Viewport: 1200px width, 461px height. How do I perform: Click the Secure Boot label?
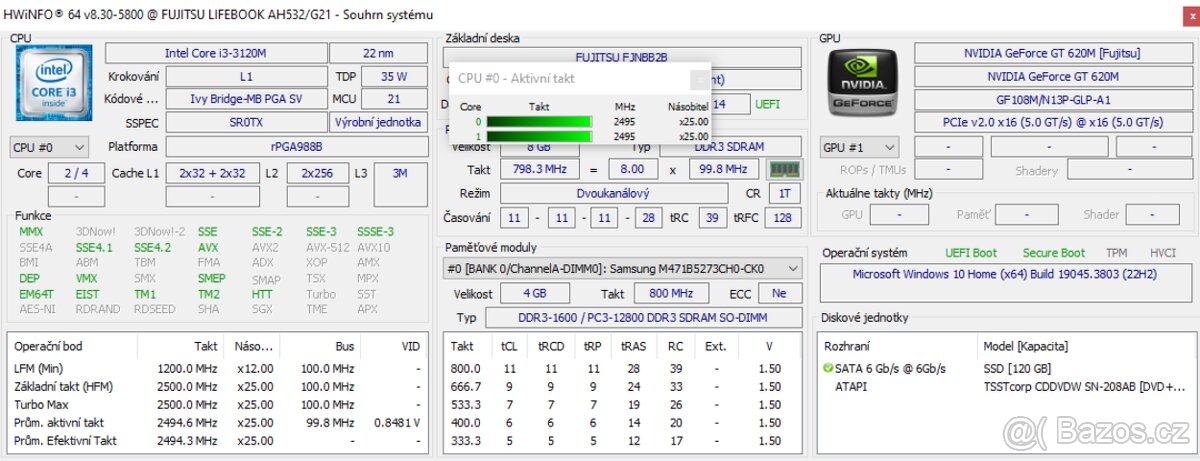[x=1053, y=253]
